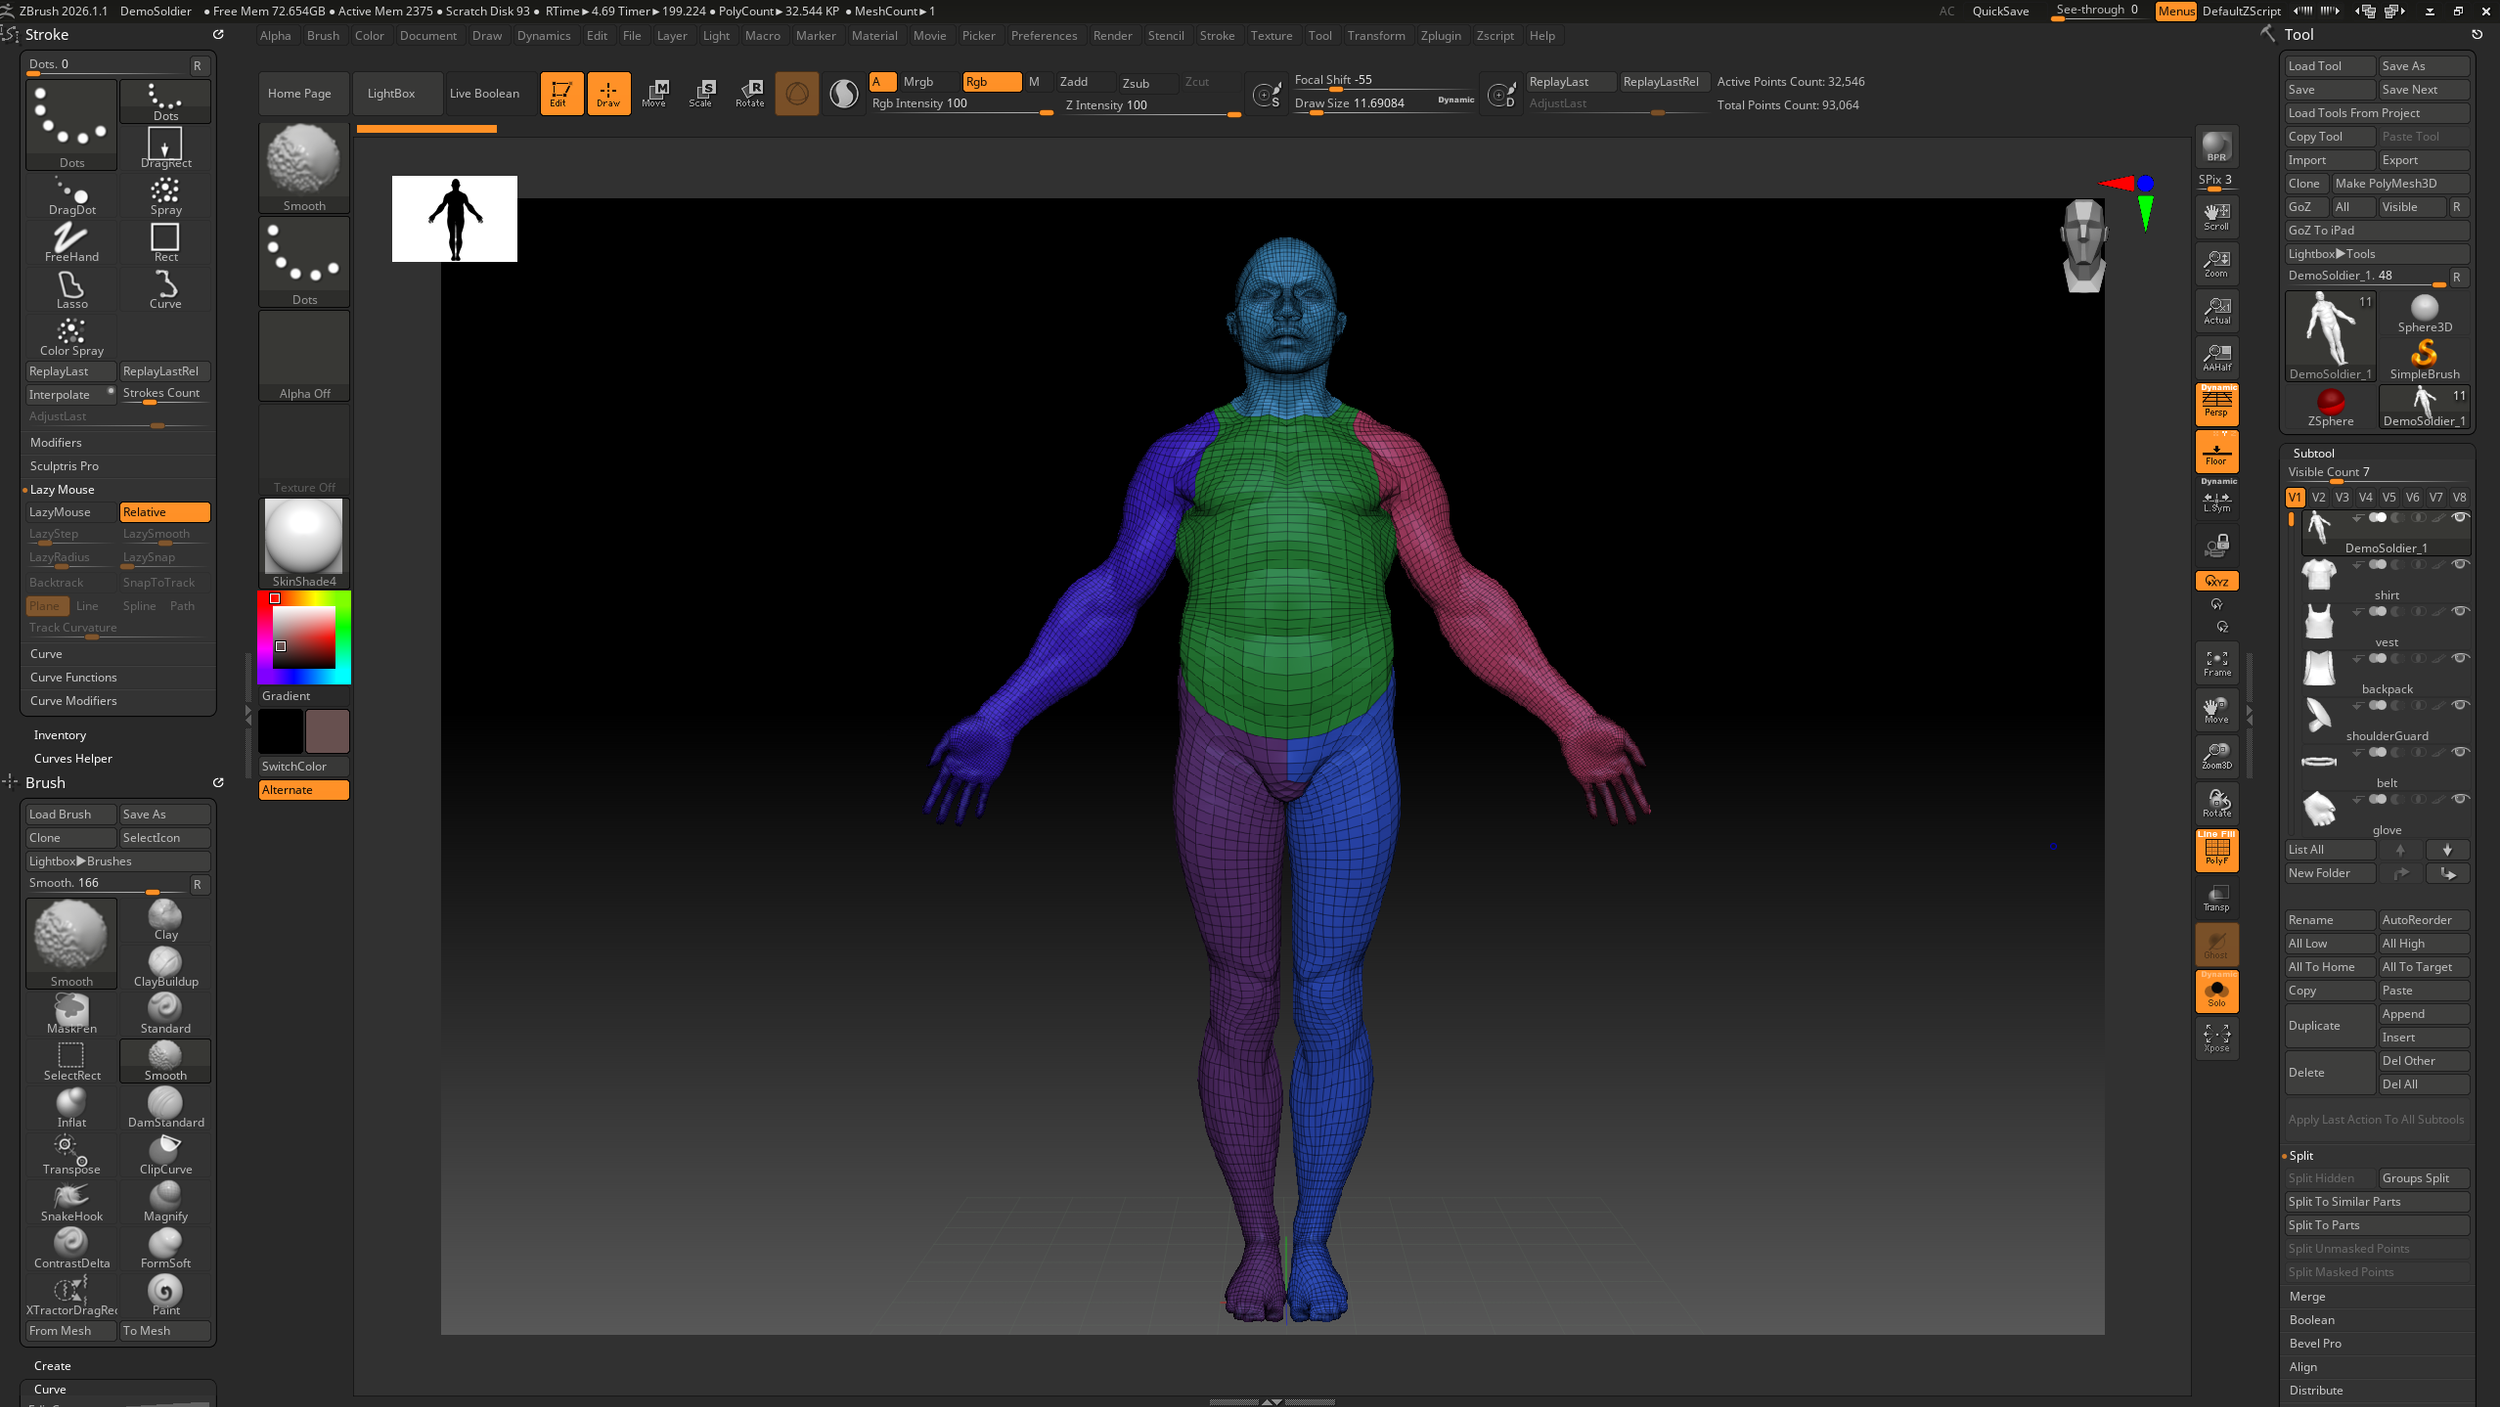Select the DamStandard brush
Screen dimensions: 2500x1407
pos(165,1107)
